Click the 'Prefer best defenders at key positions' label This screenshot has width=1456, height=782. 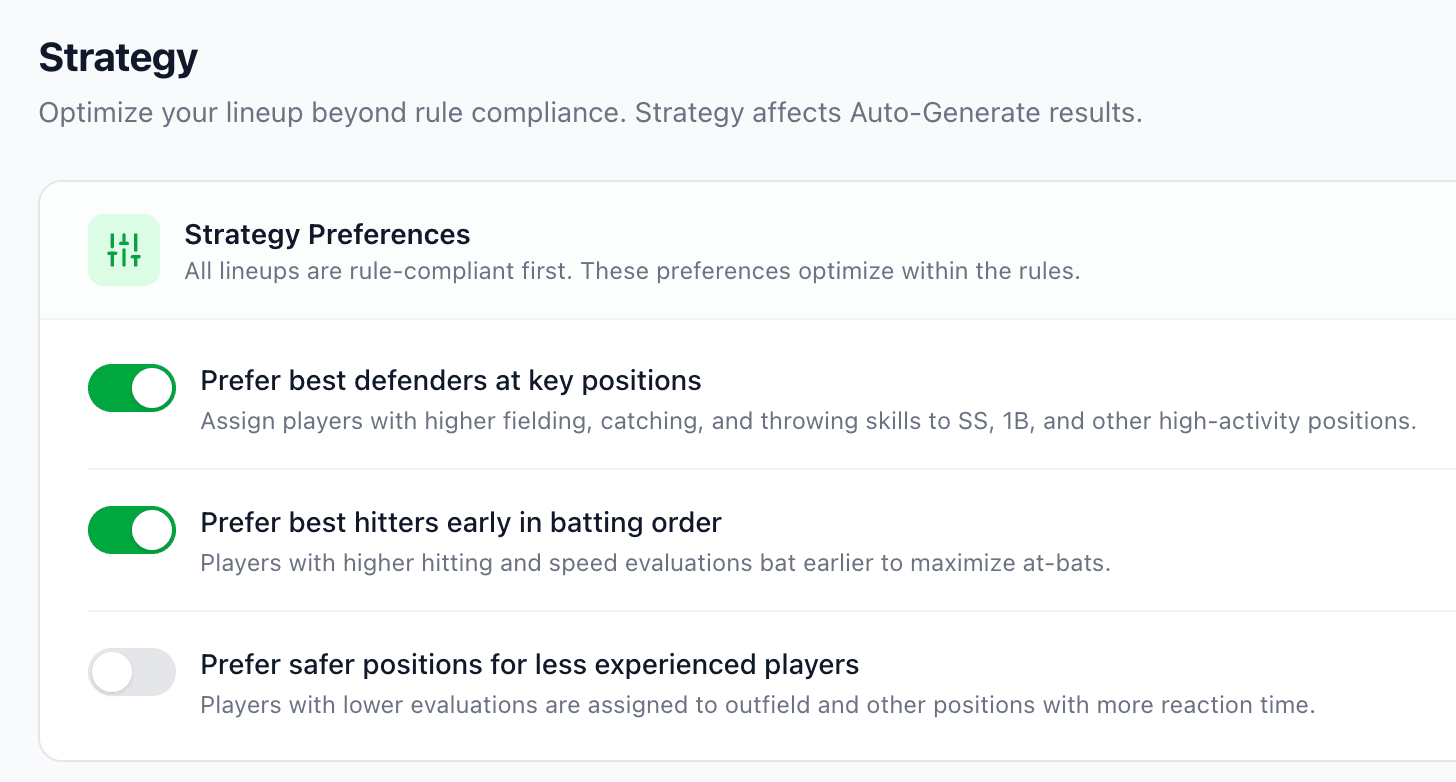click(451, 381)
